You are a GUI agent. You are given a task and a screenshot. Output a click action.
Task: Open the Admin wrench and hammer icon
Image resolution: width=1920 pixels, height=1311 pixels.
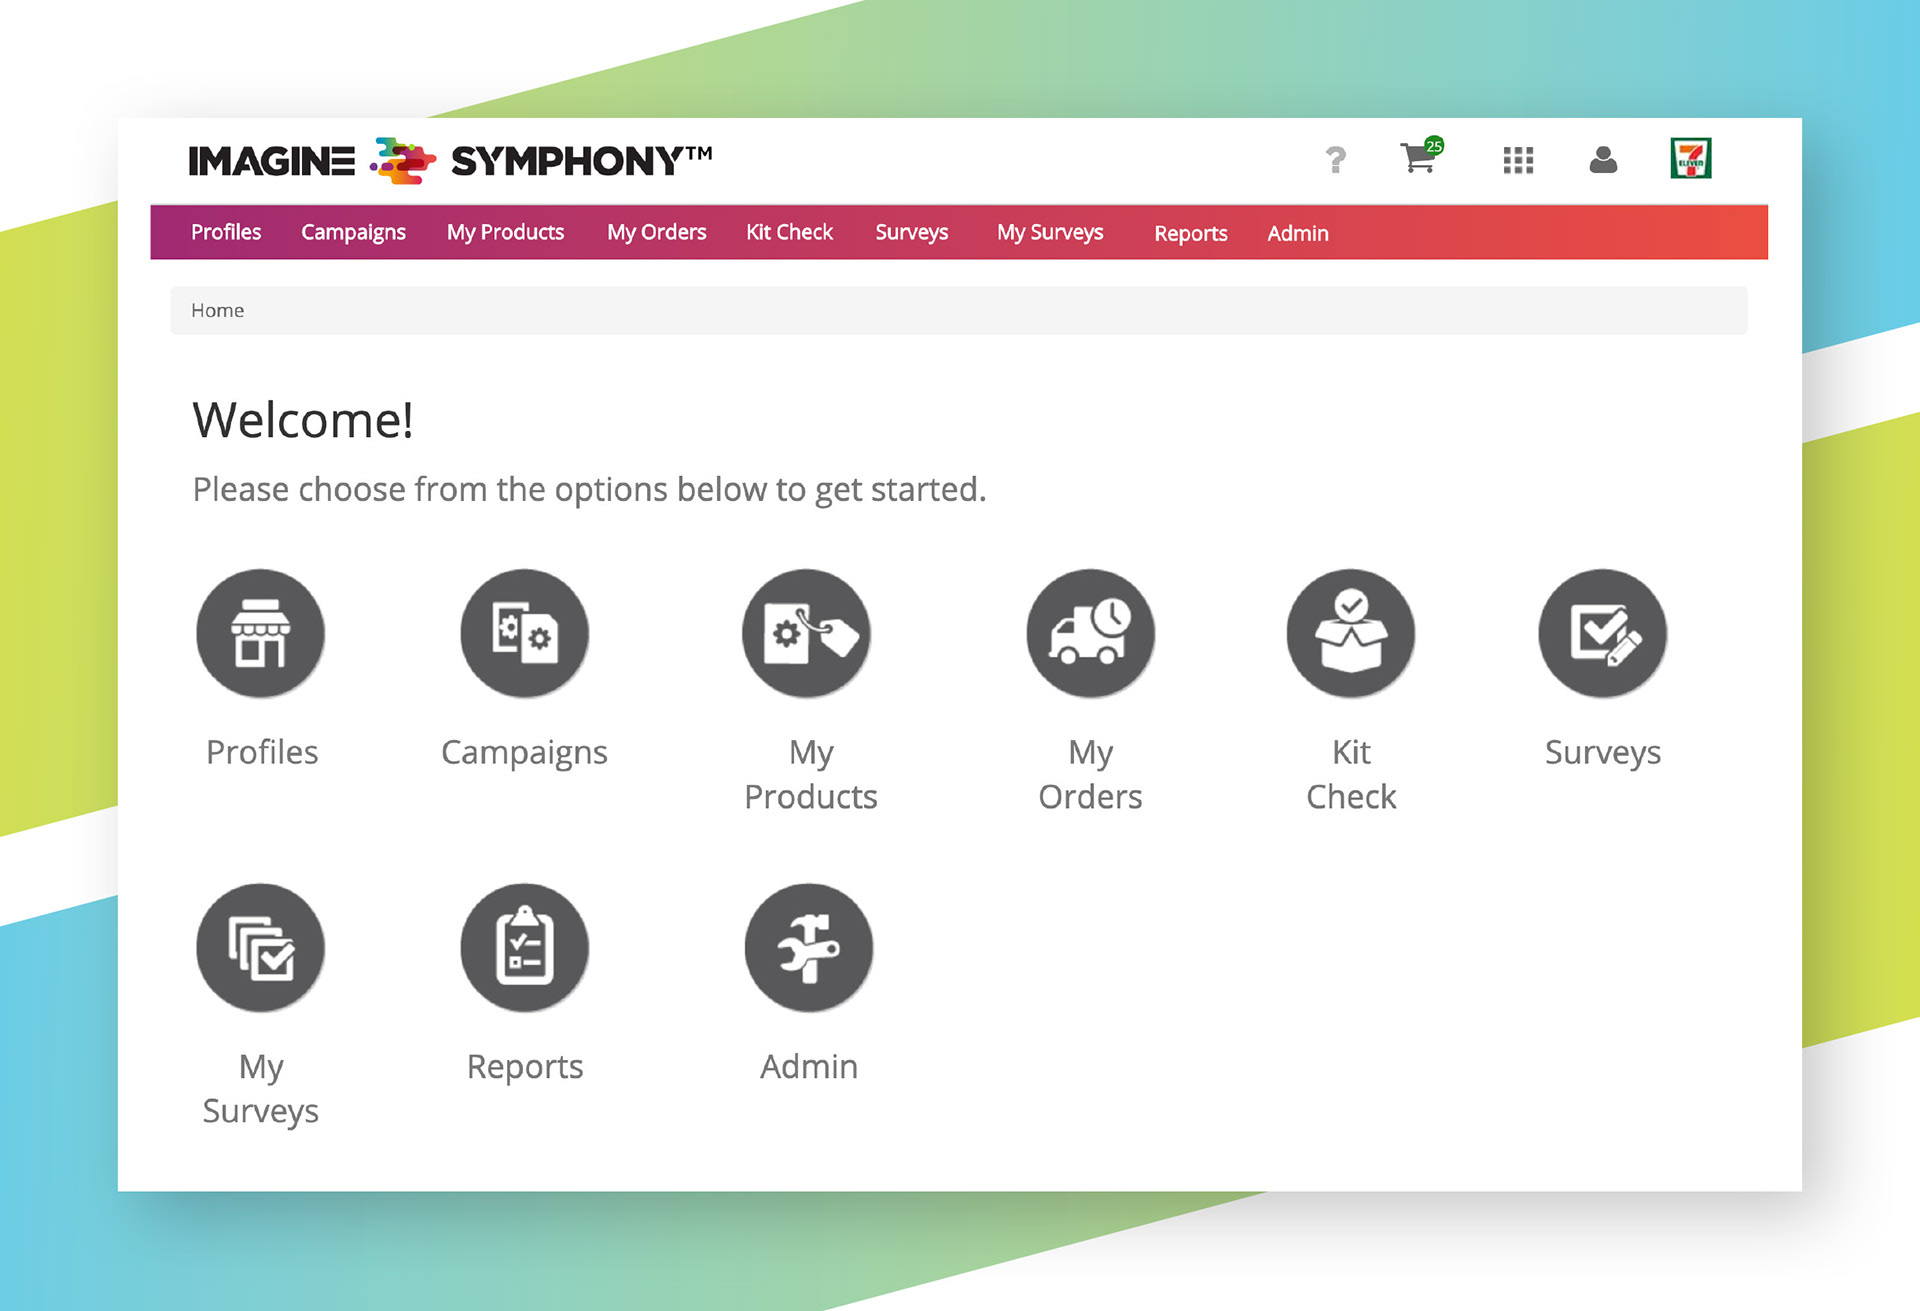pyautogui.click(x=809, y=947)
